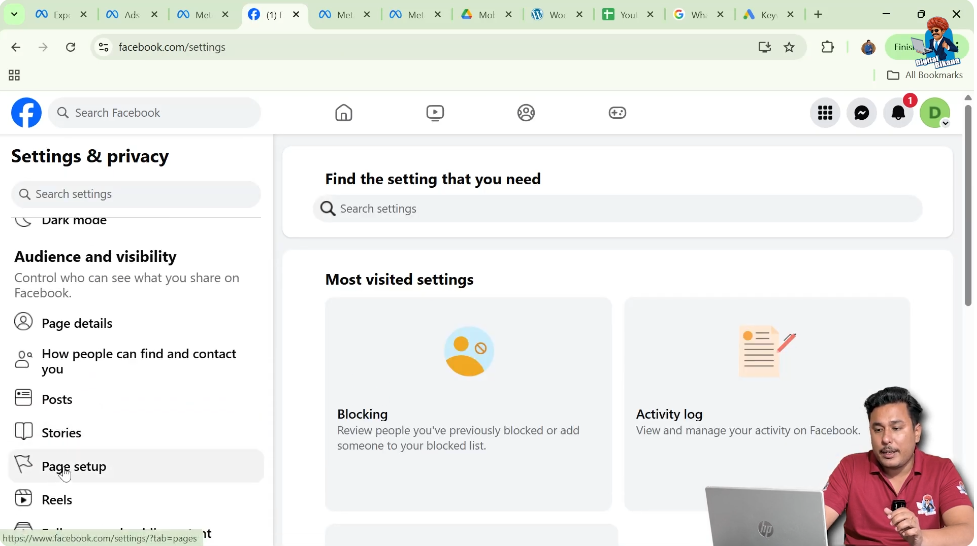Open the Home feed icon
This screenshot has height=546, width=977.
coord(343,113)
